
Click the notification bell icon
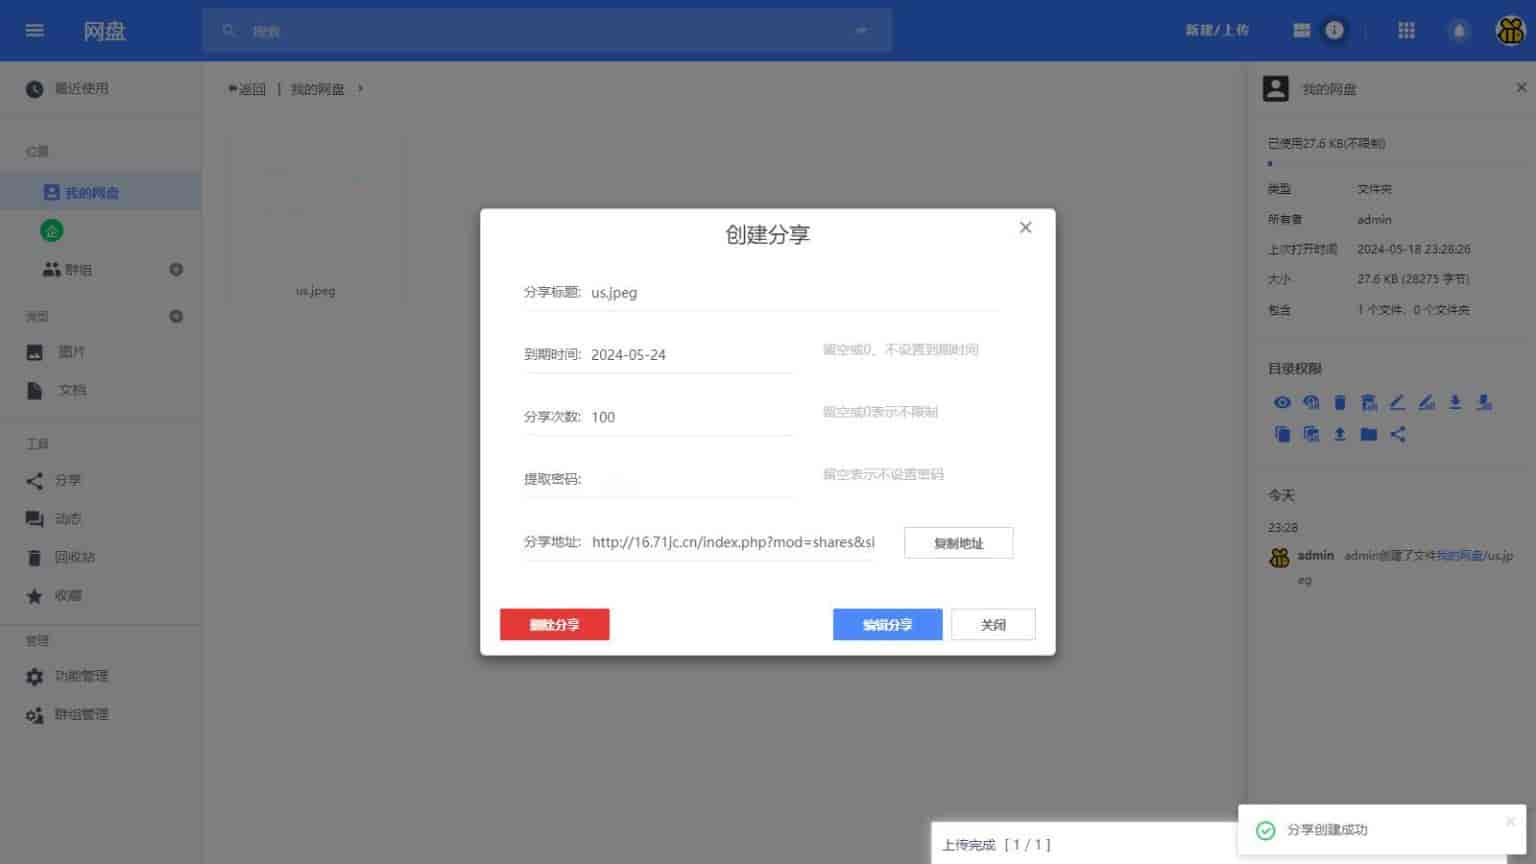1459,31
